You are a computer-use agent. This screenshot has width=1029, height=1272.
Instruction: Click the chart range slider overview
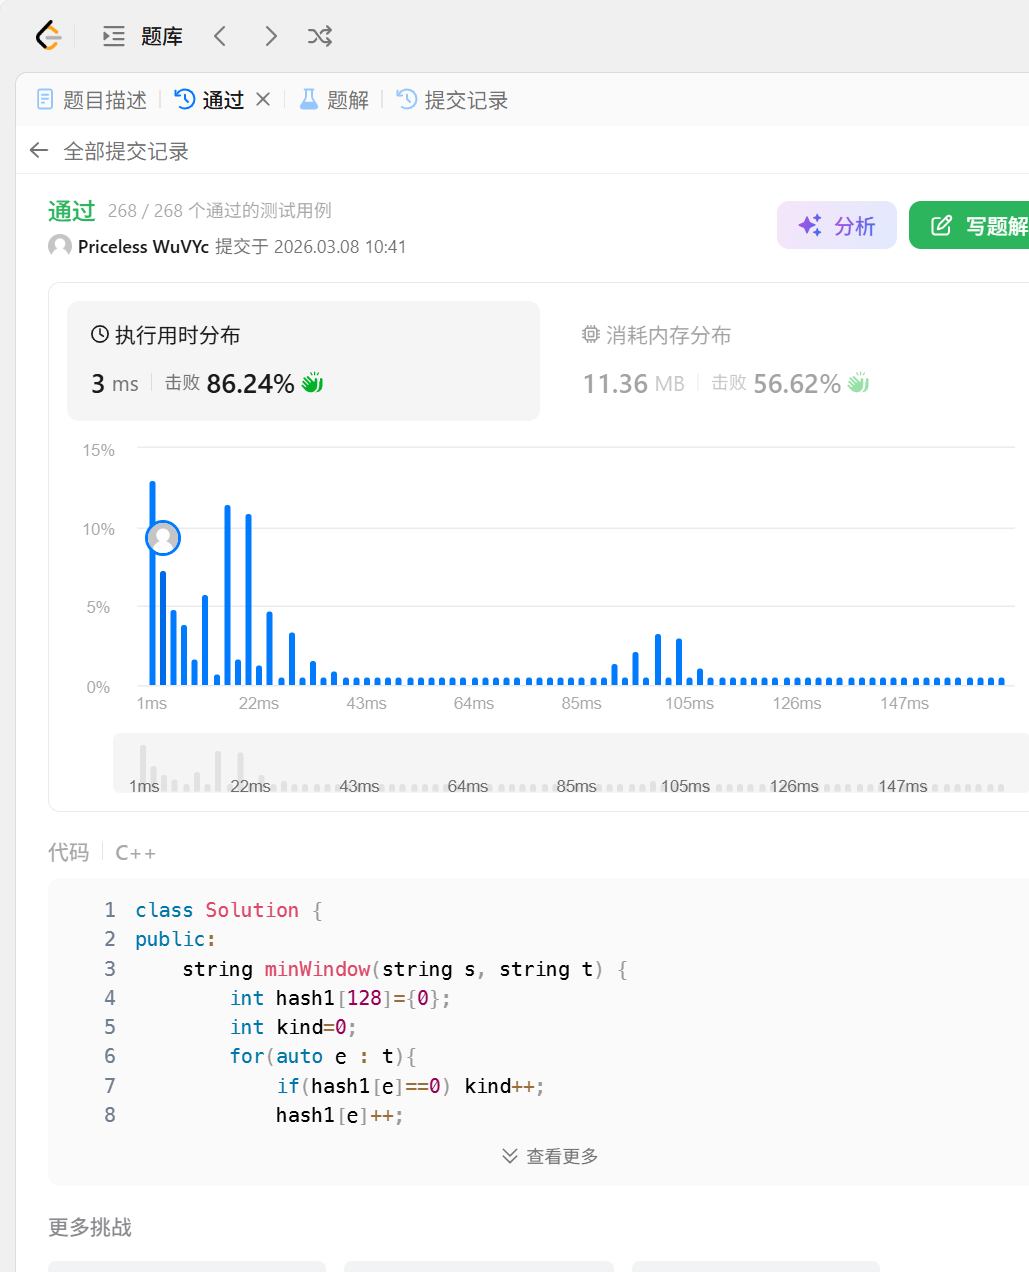point(571,763)
